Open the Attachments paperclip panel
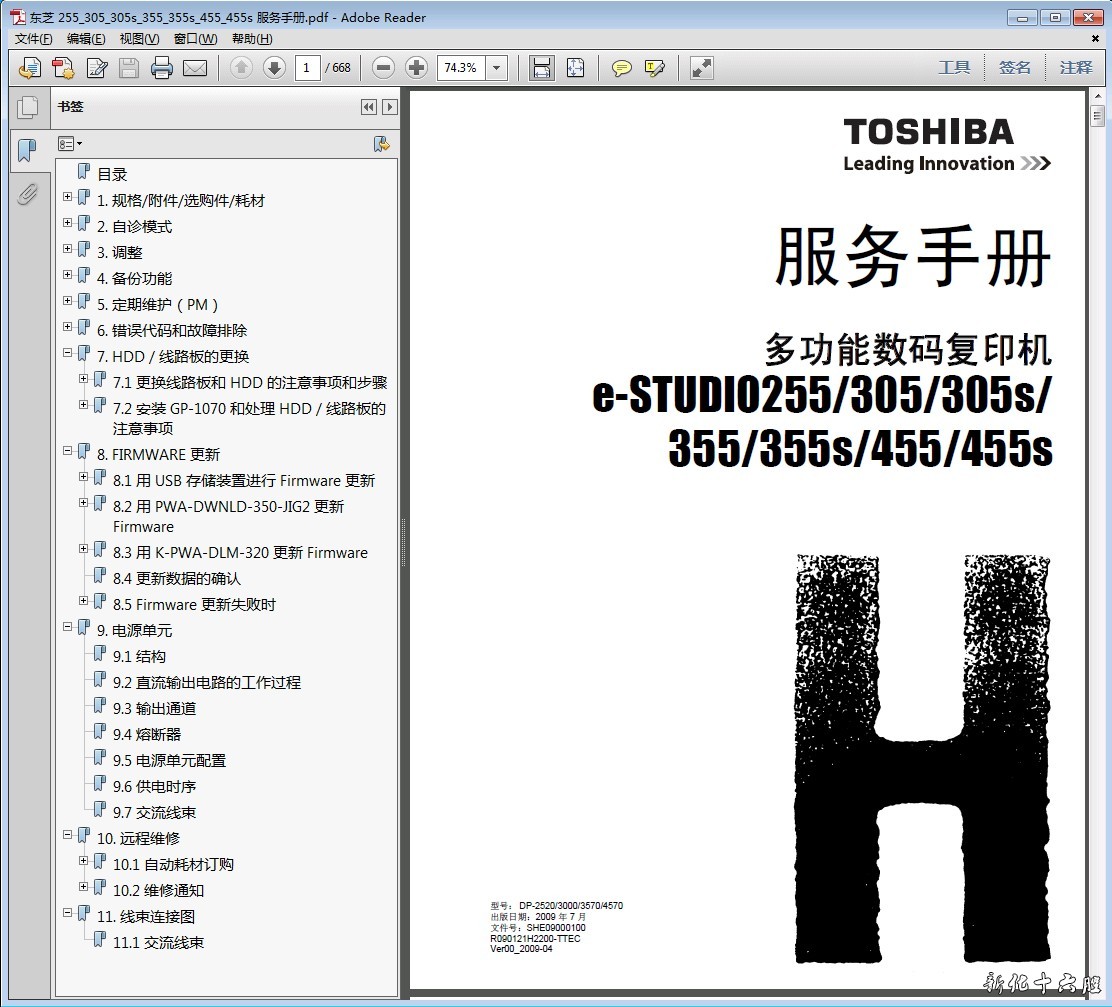This screenshot has height=1007, width=1112. (27, 194)
